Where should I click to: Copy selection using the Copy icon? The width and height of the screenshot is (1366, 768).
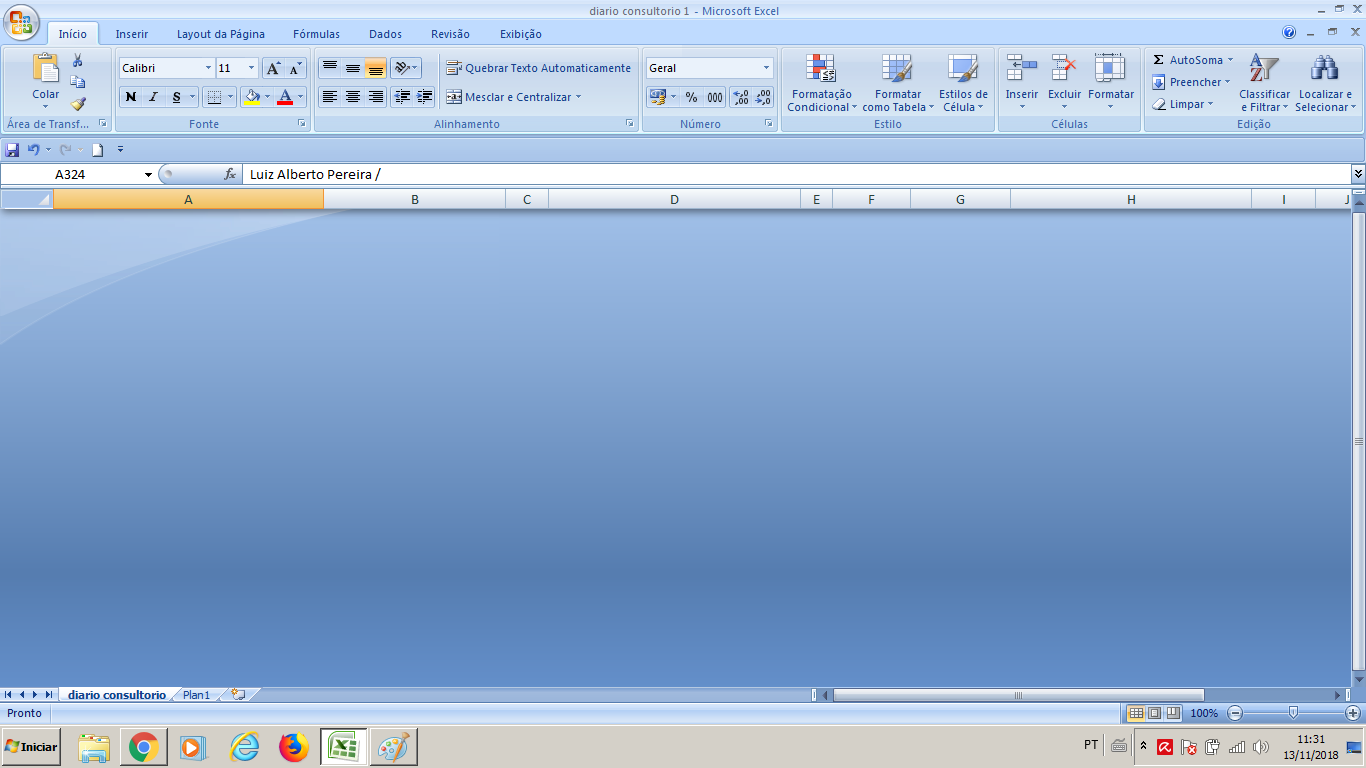click(x=78, y=82)
